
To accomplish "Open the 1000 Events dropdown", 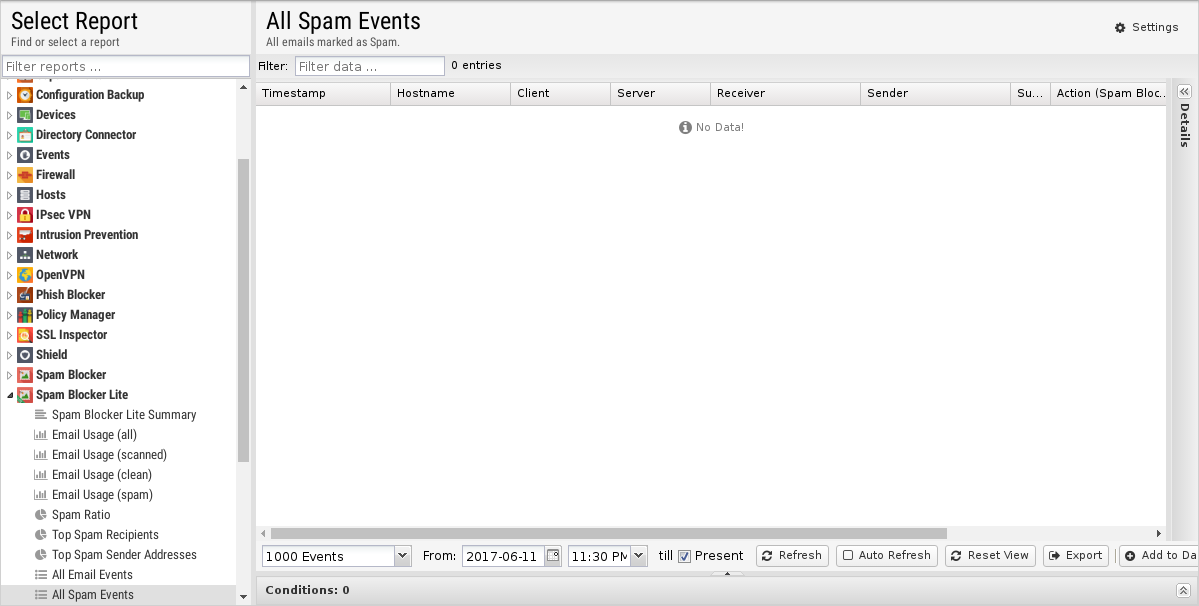I will click(x=402, y=556).
